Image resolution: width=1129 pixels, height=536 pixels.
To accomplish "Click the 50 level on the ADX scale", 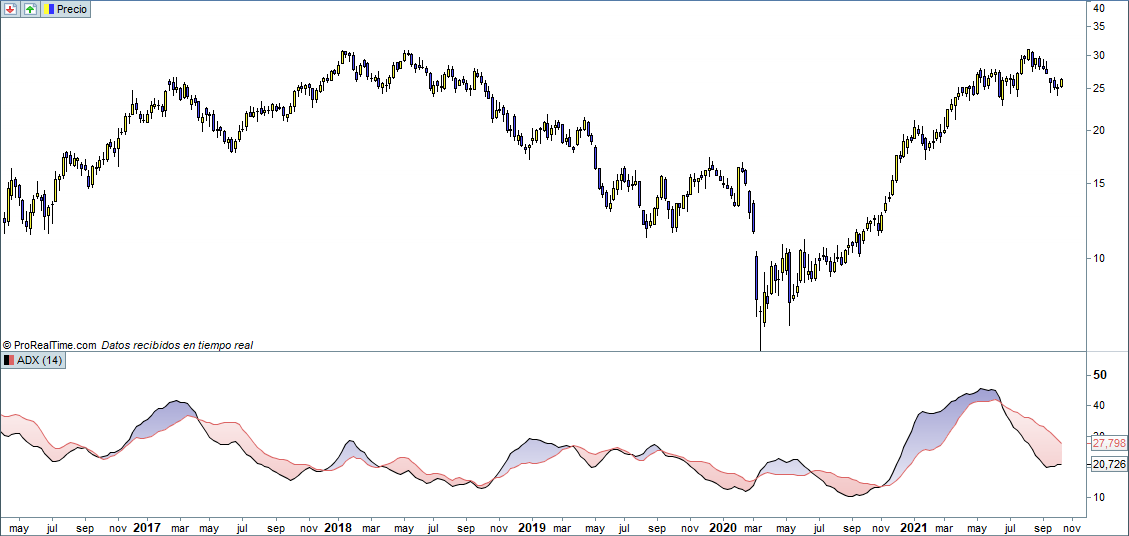I will [1098, 375].
